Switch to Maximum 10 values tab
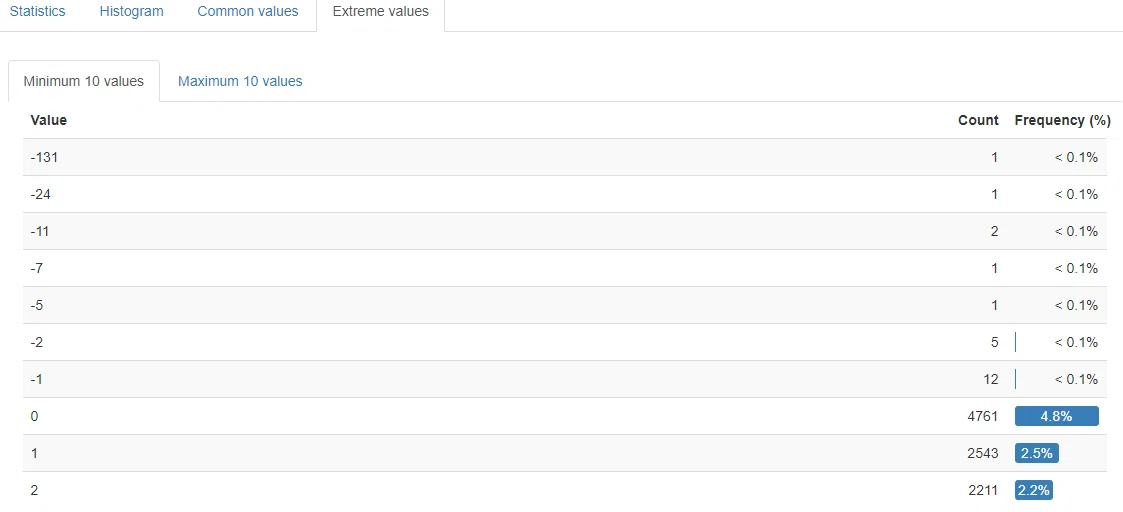This screenshot has height=512, width=1123. click(x=240, y=81)
